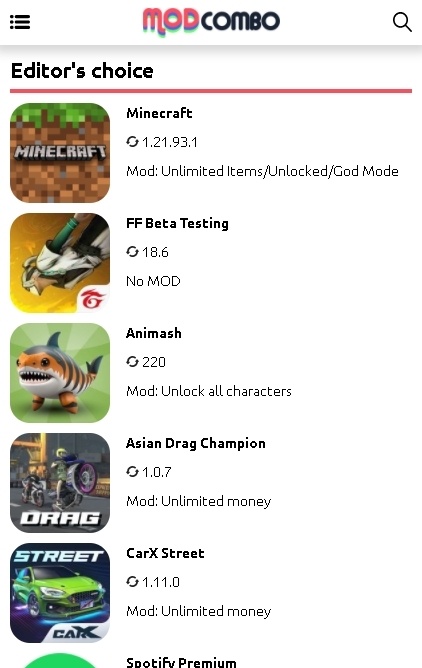Open the CarX Street app icon
Viewport: 422px width, 668px height.
tap(60, 593)
